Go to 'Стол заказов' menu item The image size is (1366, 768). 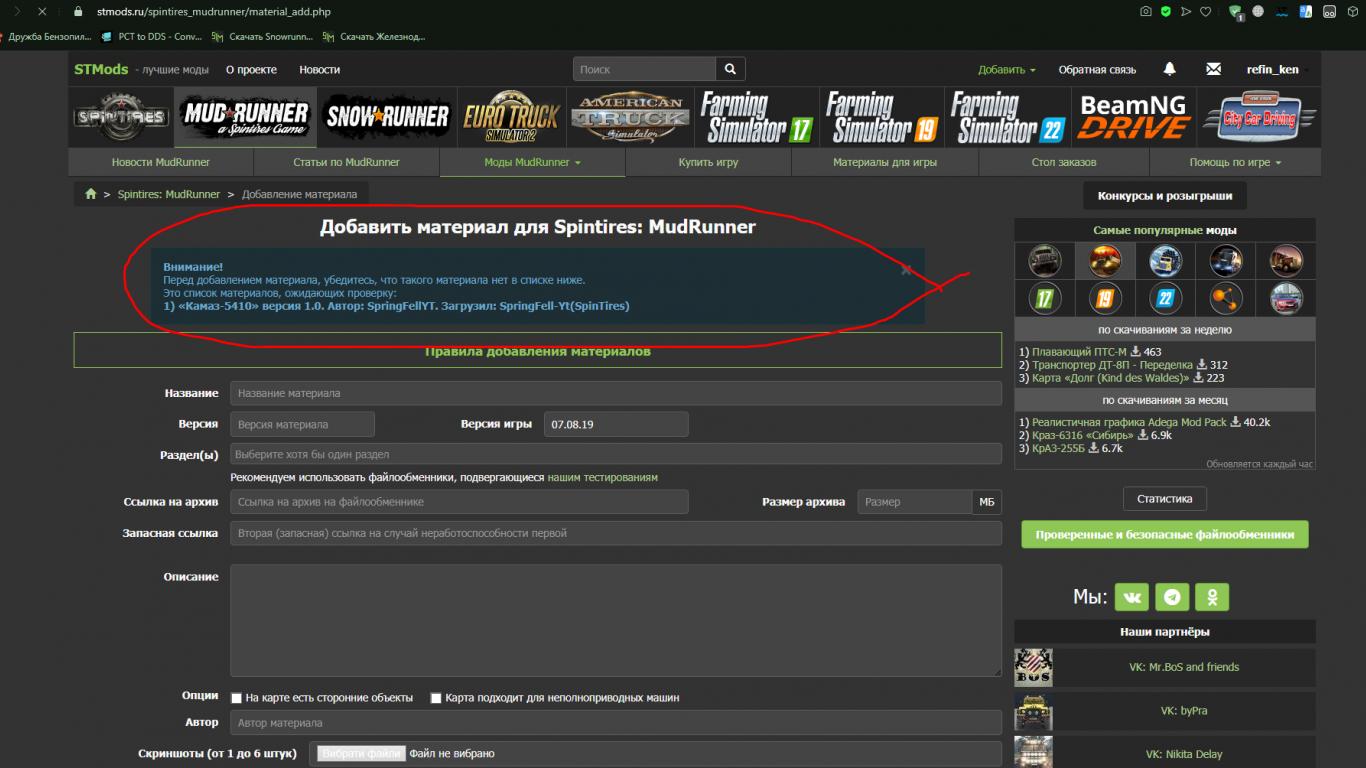coord(1063,162)
